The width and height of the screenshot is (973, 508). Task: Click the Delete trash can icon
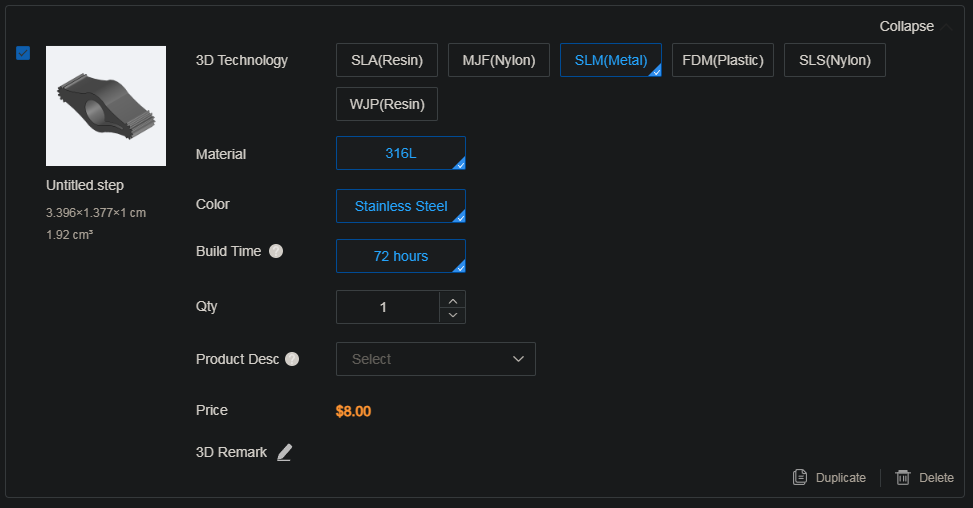pyautogui.click(x=903, y=478)
